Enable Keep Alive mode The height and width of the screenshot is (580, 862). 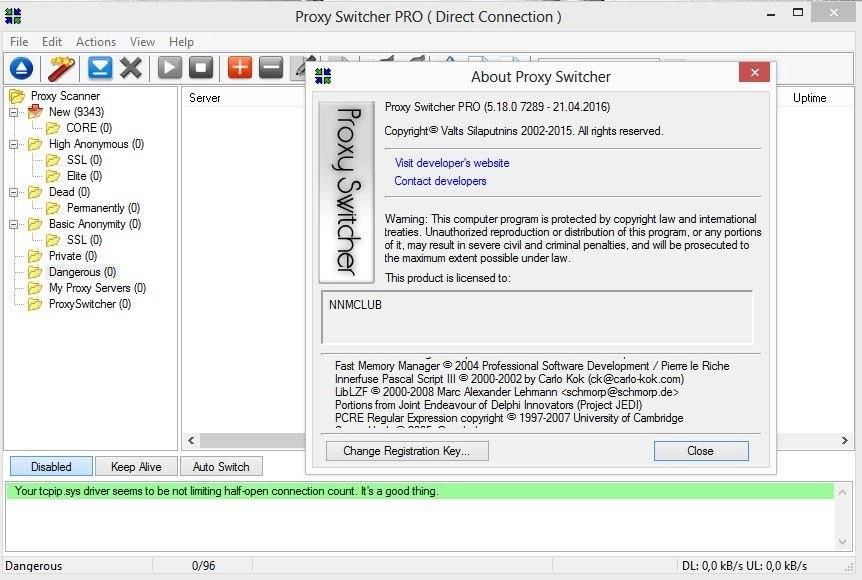point(136,467)
